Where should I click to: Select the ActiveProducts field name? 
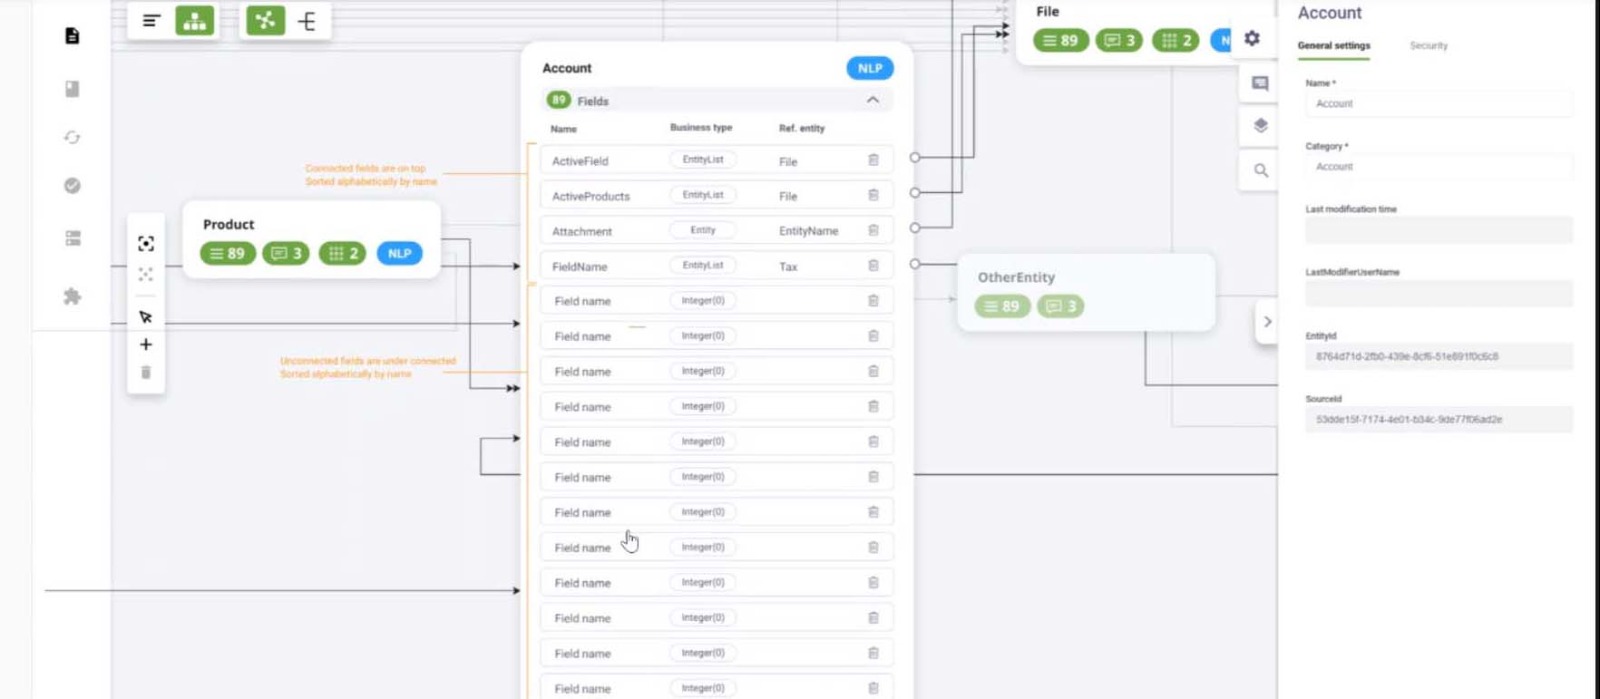(591, 196)
